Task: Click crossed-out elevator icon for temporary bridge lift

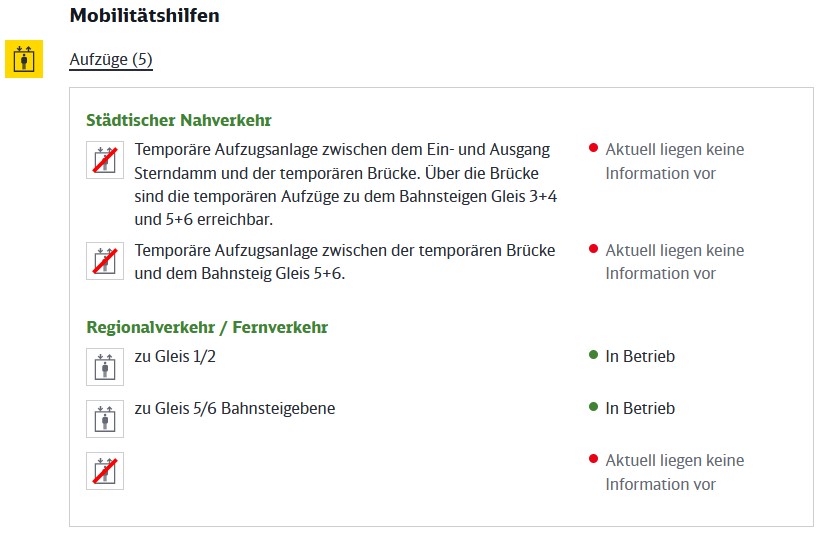Action: (105, 261)
